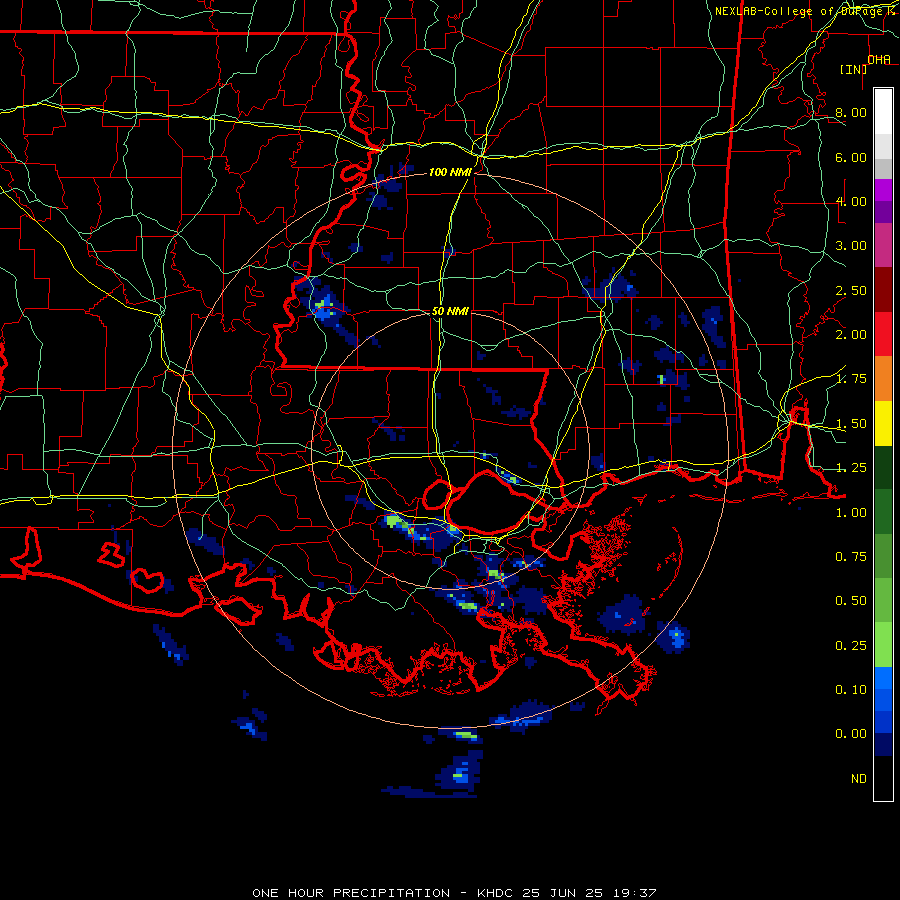Image resolution: width=900 pixels, height=900 pixels.
Task: Click the yellow legend swatch at 1.50
Action: (883, 423)
